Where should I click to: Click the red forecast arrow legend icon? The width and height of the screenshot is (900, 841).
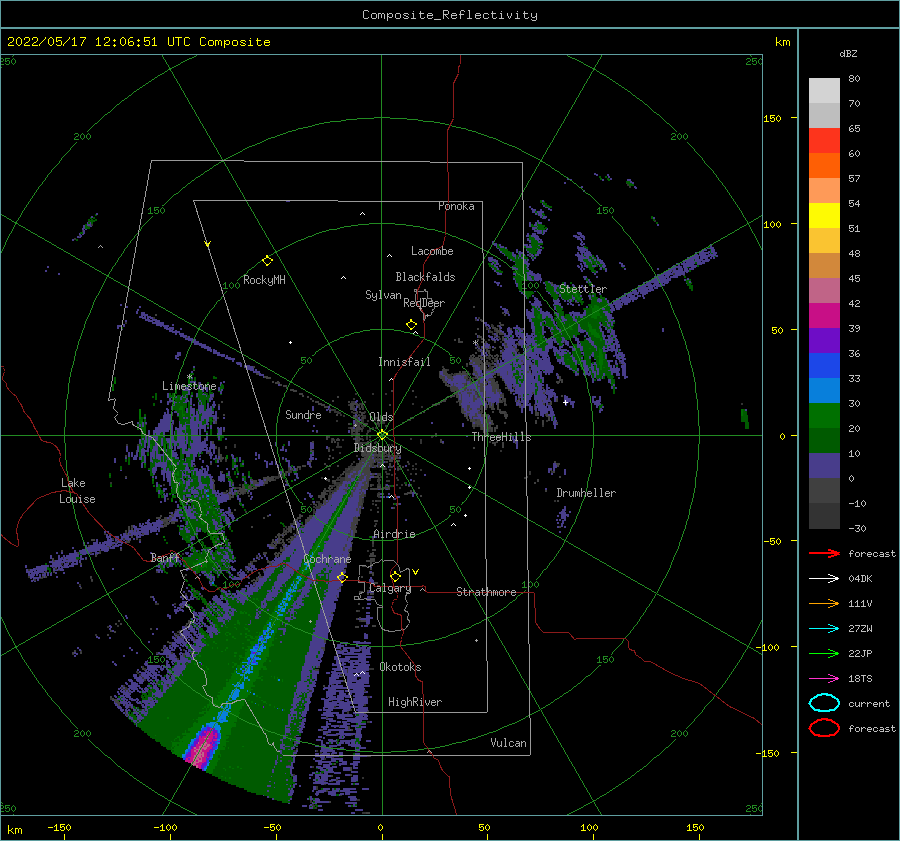824,553
